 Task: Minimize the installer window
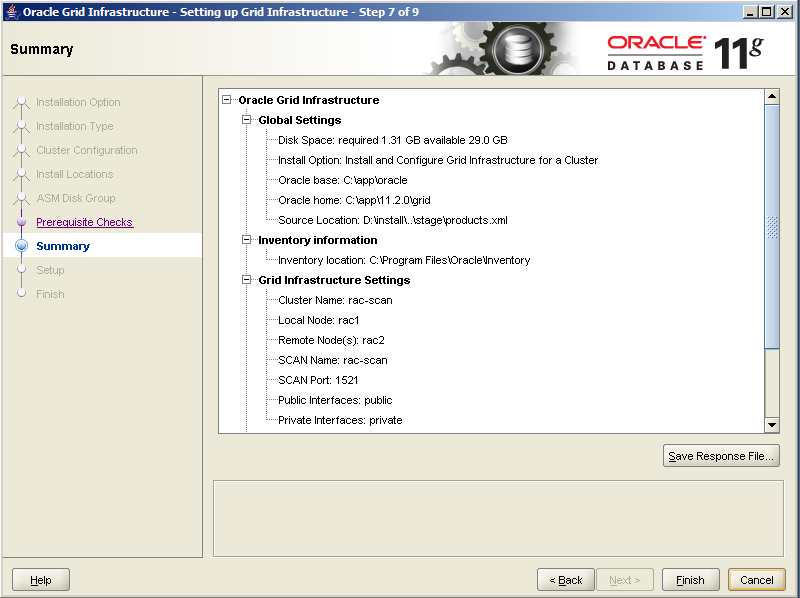(x=749, y=11)
